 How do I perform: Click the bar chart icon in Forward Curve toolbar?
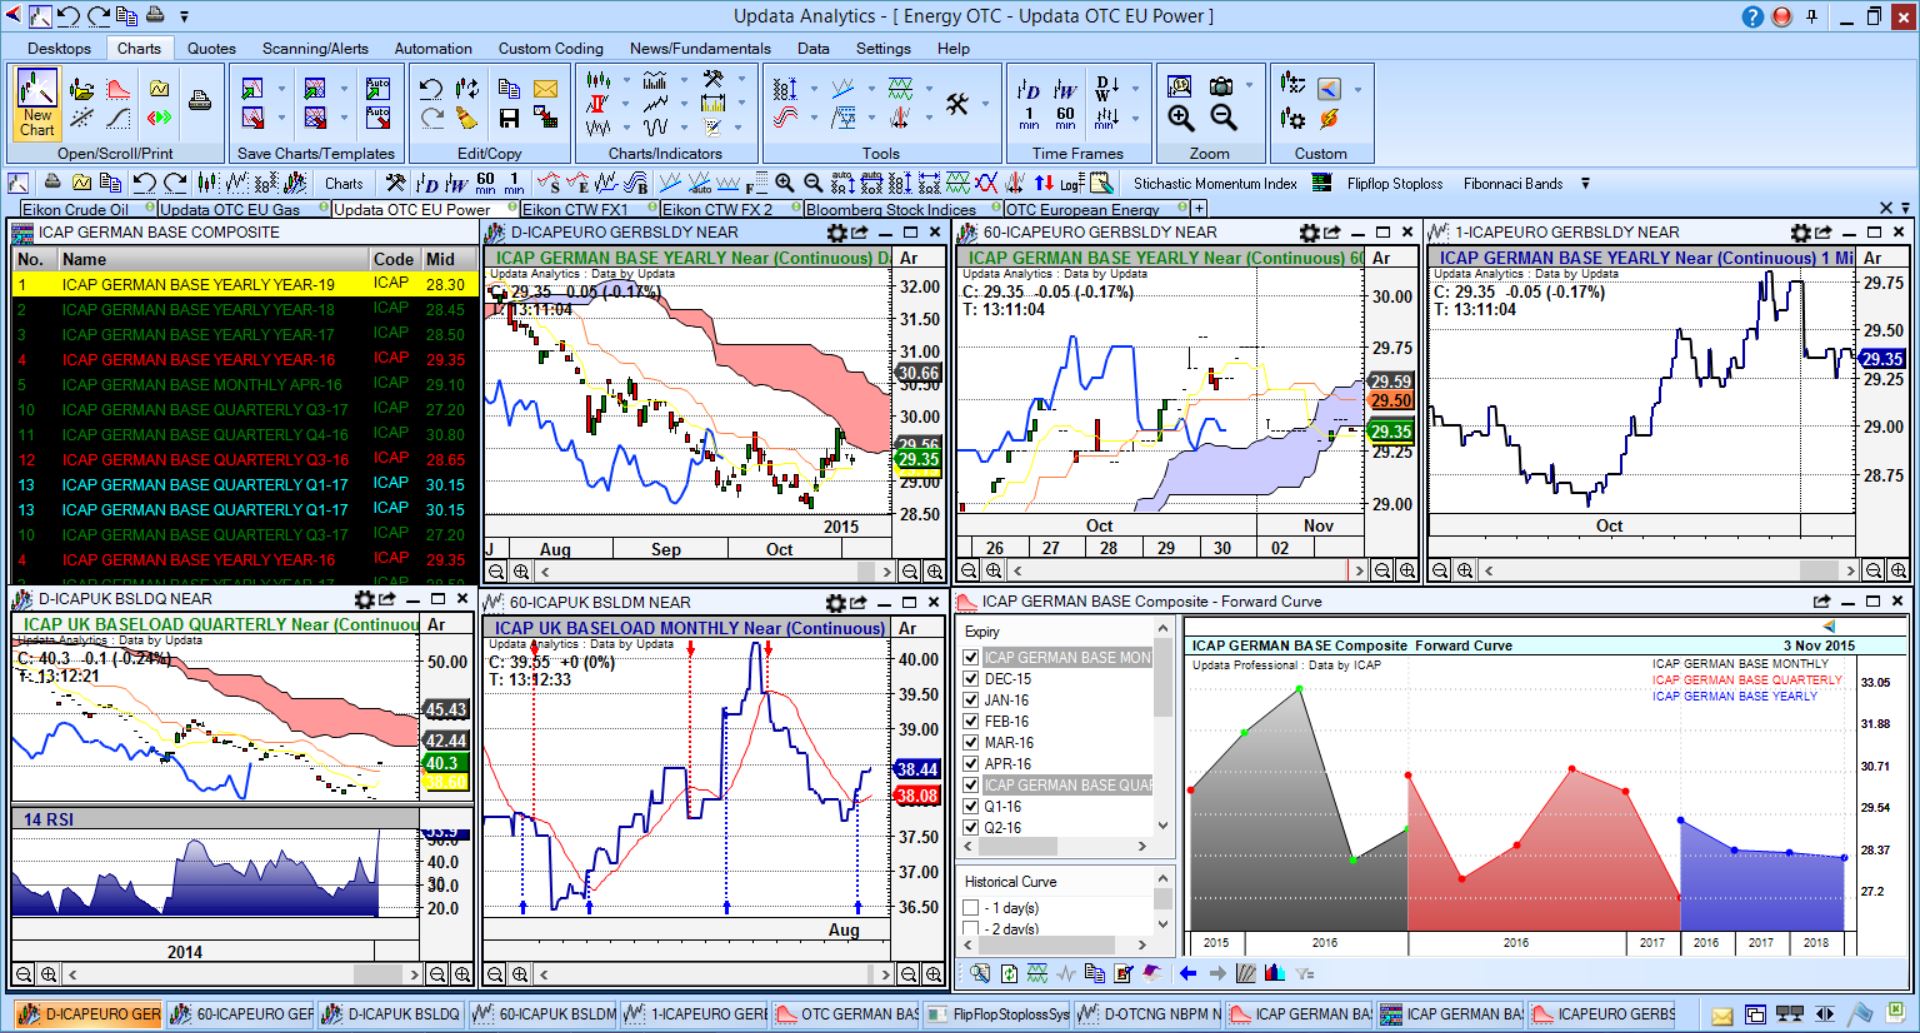(x=1274, y=973)
